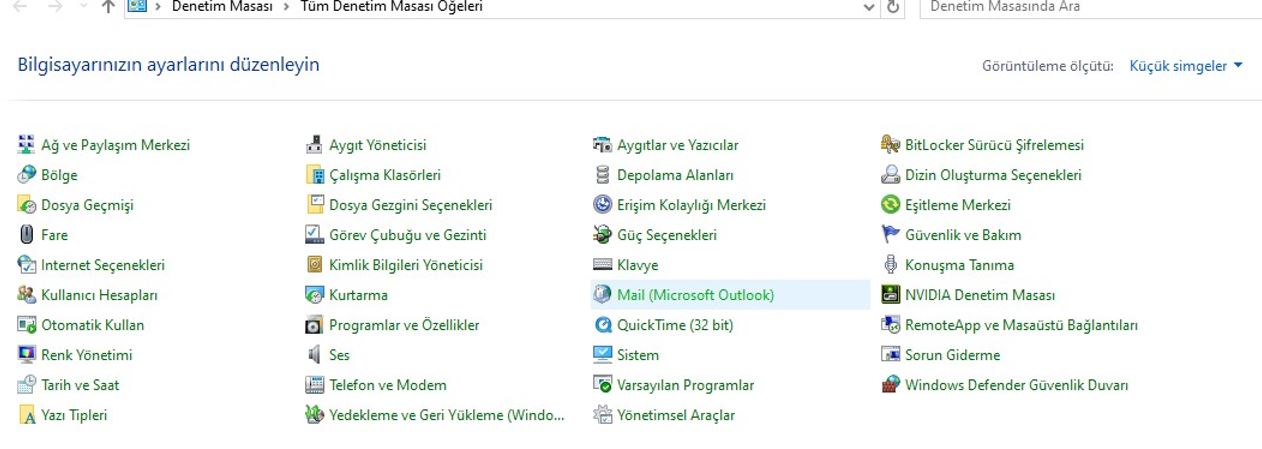This screenshot has height=449, width=1262.
Task: Go to Denetim Masası breadcrumb
Action: tap(222, 7)
